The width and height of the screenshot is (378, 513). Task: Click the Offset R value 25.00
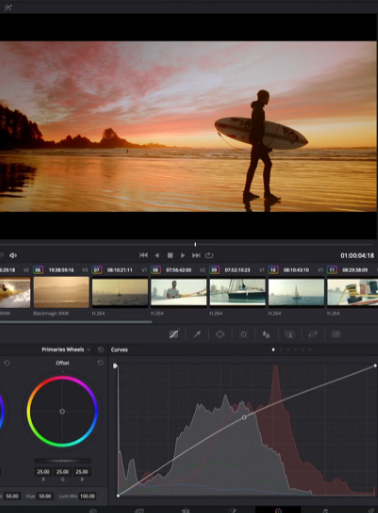pyautogui.click(x=43, y=472)
